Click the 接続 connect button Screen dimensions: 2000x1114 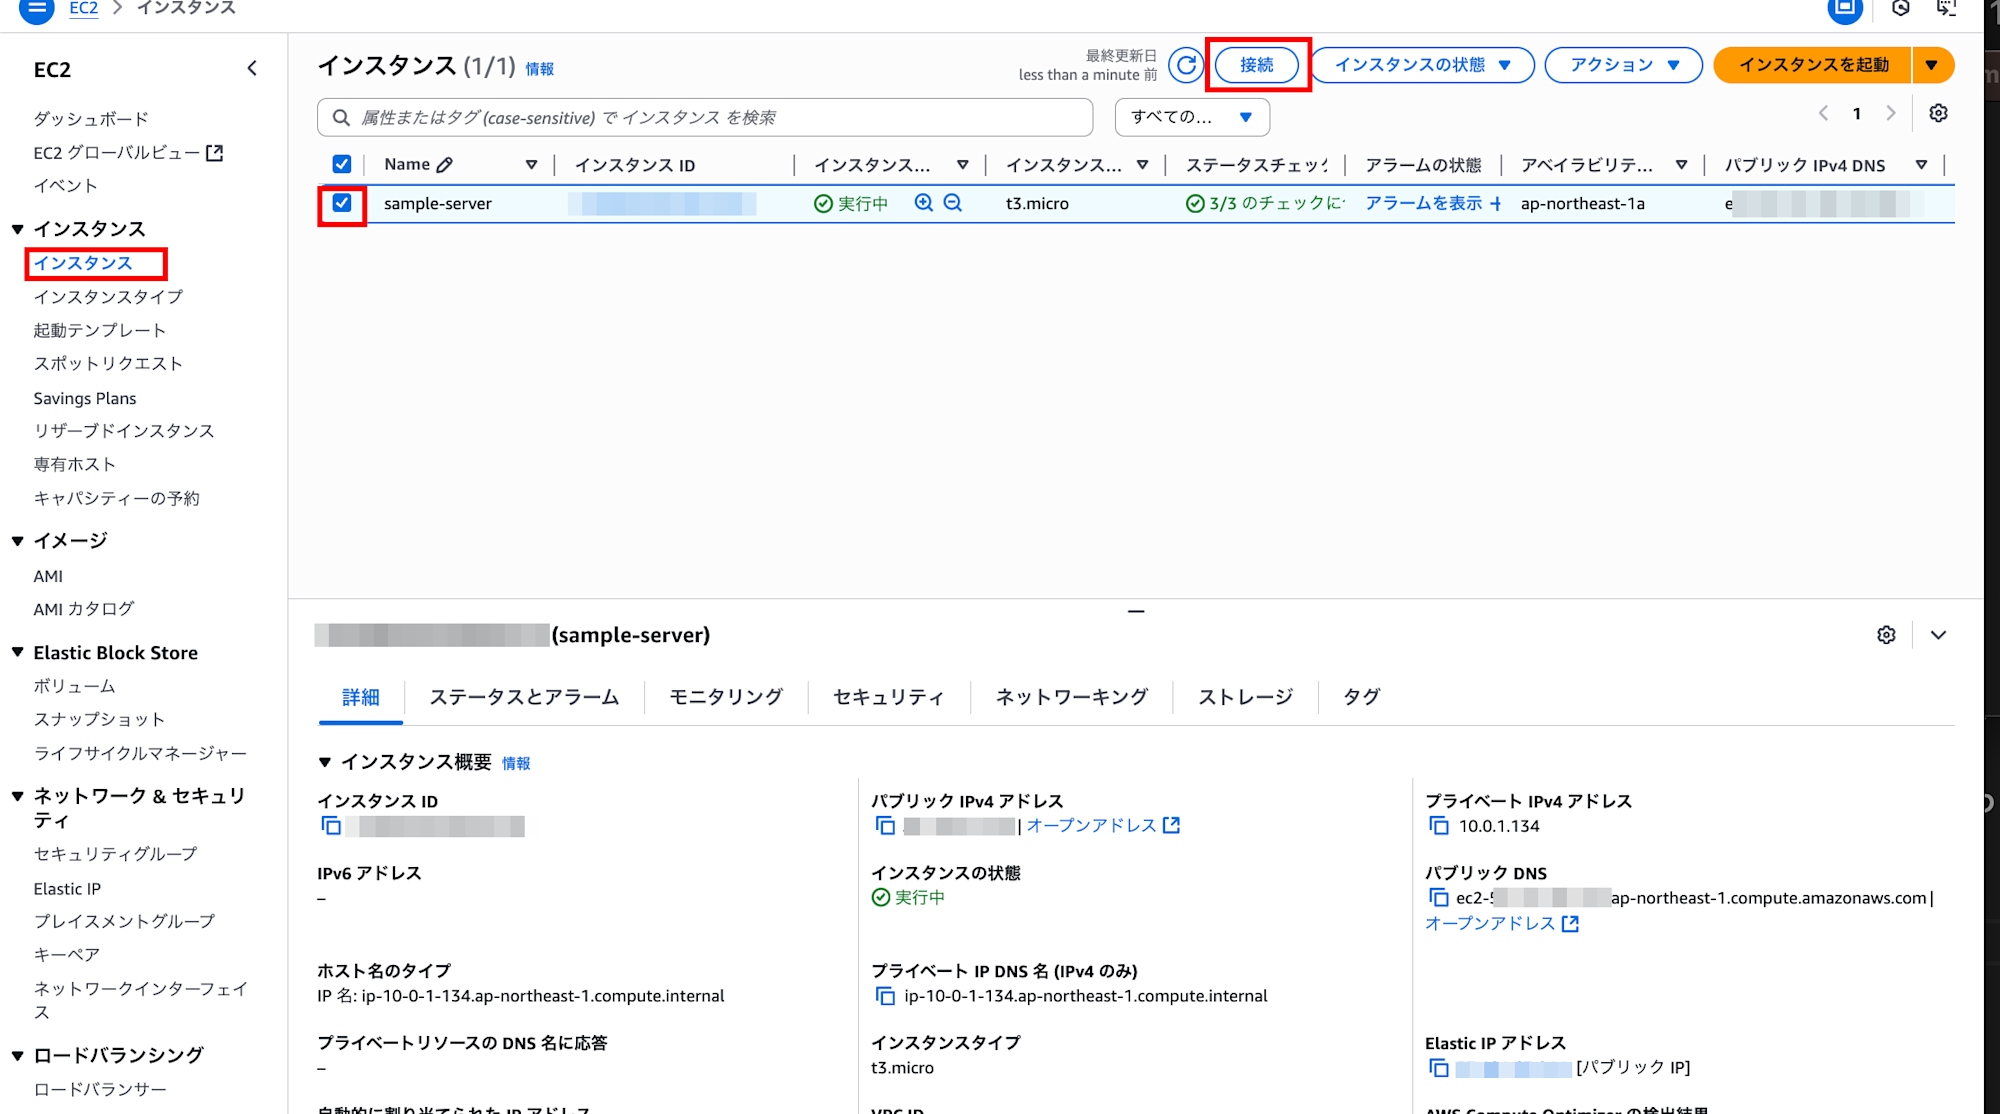tap(1257, 65)
